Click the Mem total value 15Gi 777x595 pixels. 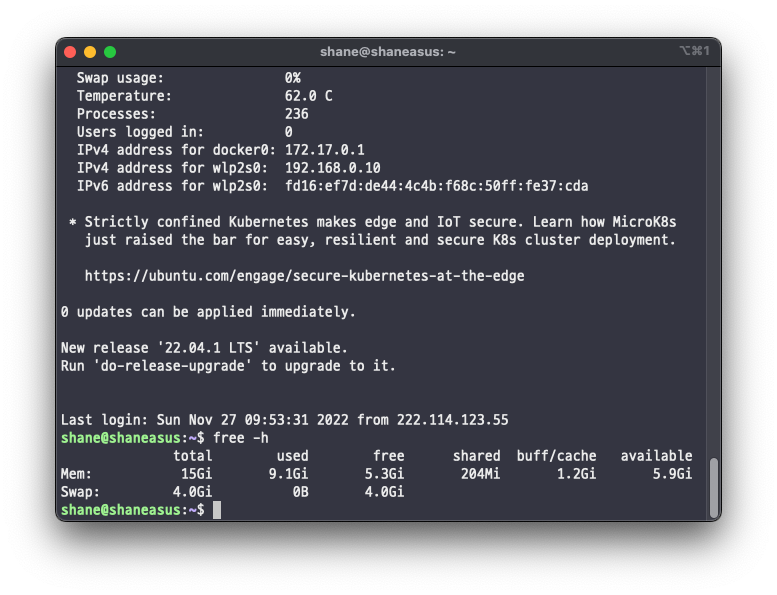pyautogui.click(x=197, y=474)
